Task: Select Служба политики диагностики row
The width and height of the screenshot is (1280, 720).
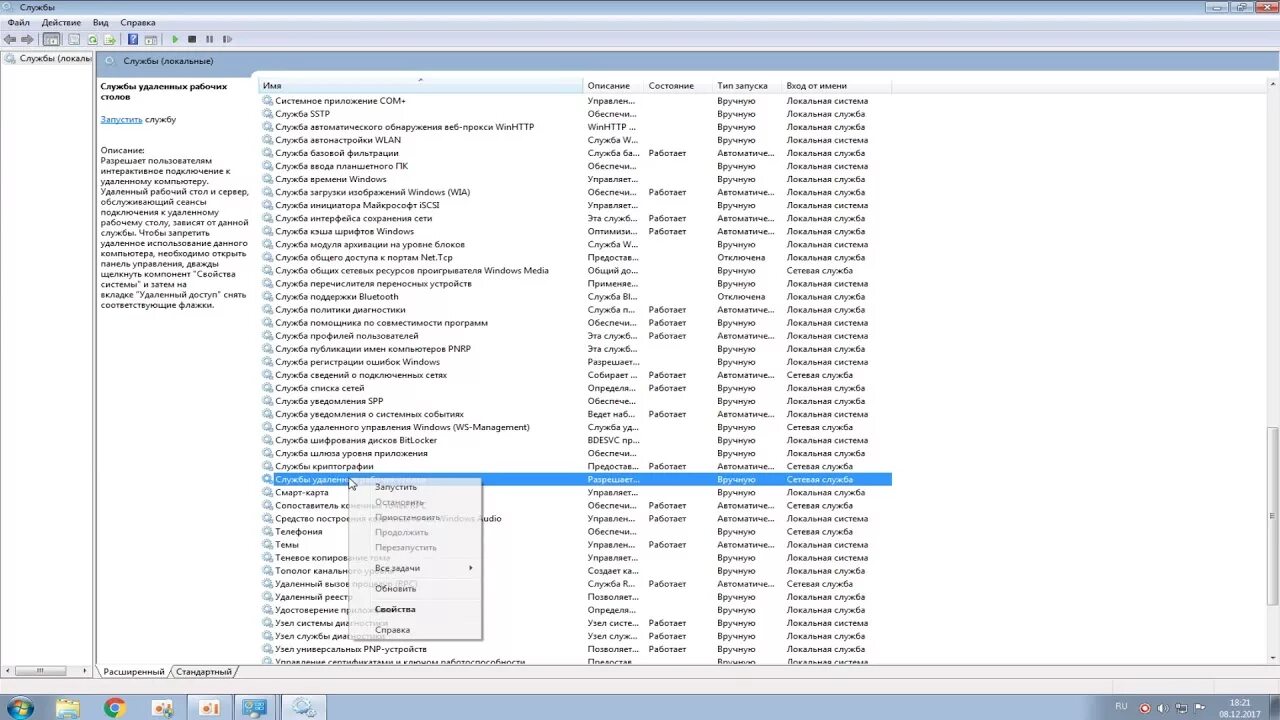Action: [x=576, y=310]
